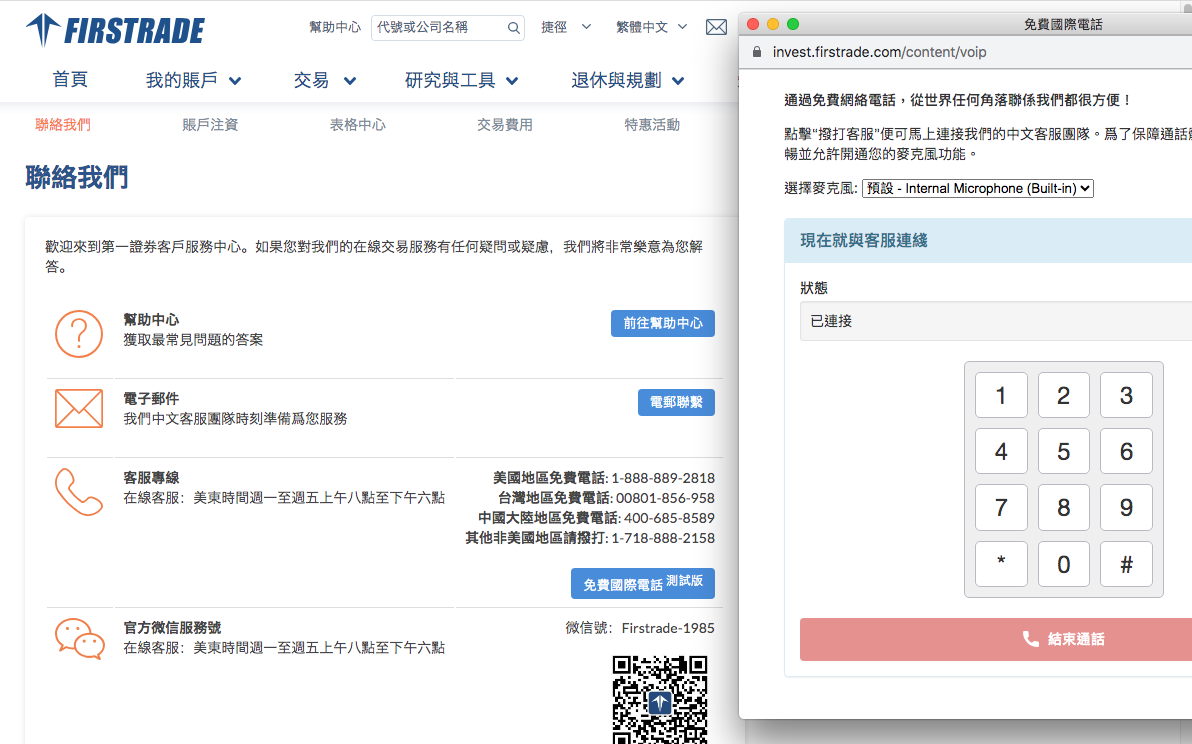Dial keypad digit 3
This screenshot has width=1192, height=744.
tap(1126, 395)
